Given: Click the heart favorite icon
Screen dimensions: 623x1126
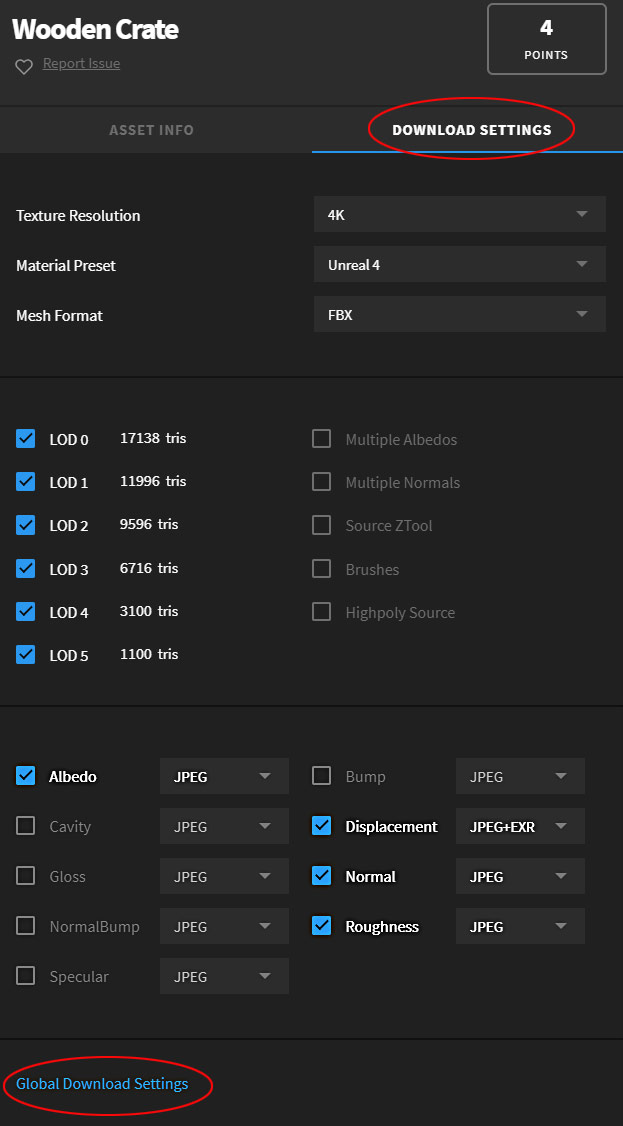Looking at the screenshot, I should click(24, 66).
